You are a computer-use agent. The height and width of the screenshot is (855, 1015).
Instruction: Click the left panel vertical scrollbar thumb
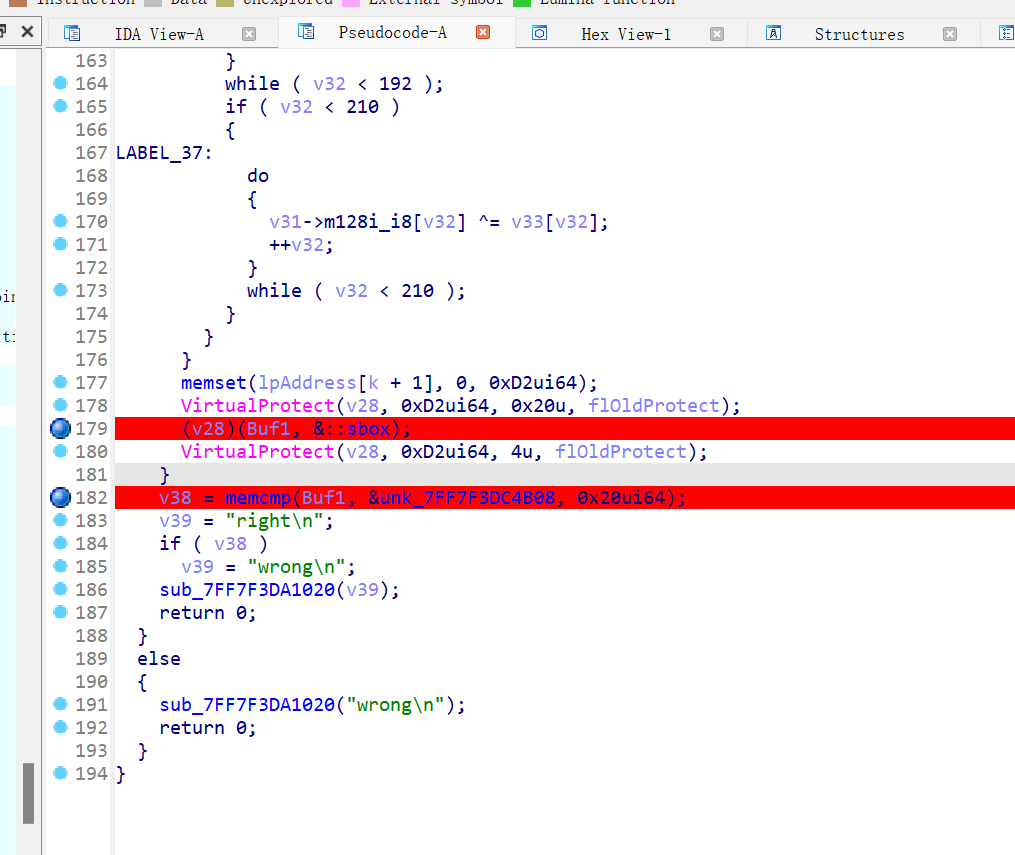29,792
